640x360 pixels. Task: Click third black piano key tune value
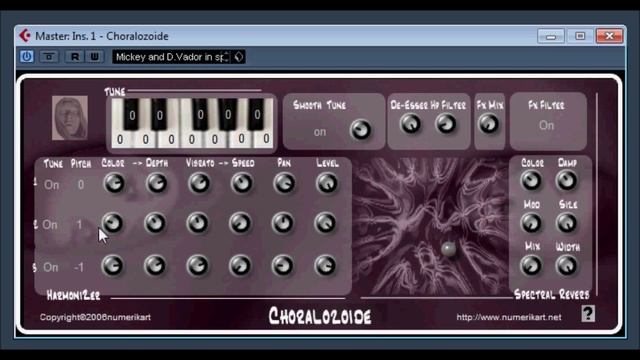(x=200, y=115)
